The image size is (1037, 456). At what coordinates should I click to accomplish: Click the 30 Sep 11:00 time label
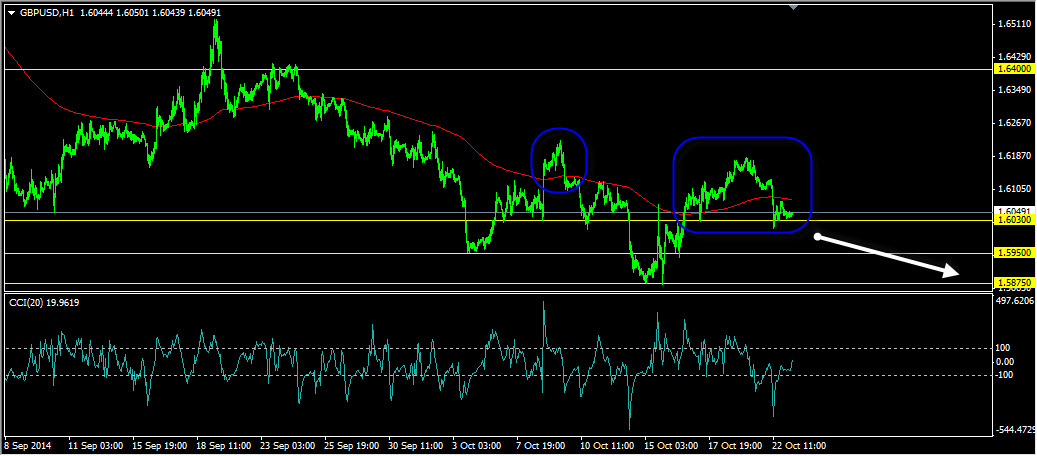click(x=417, y=445)
